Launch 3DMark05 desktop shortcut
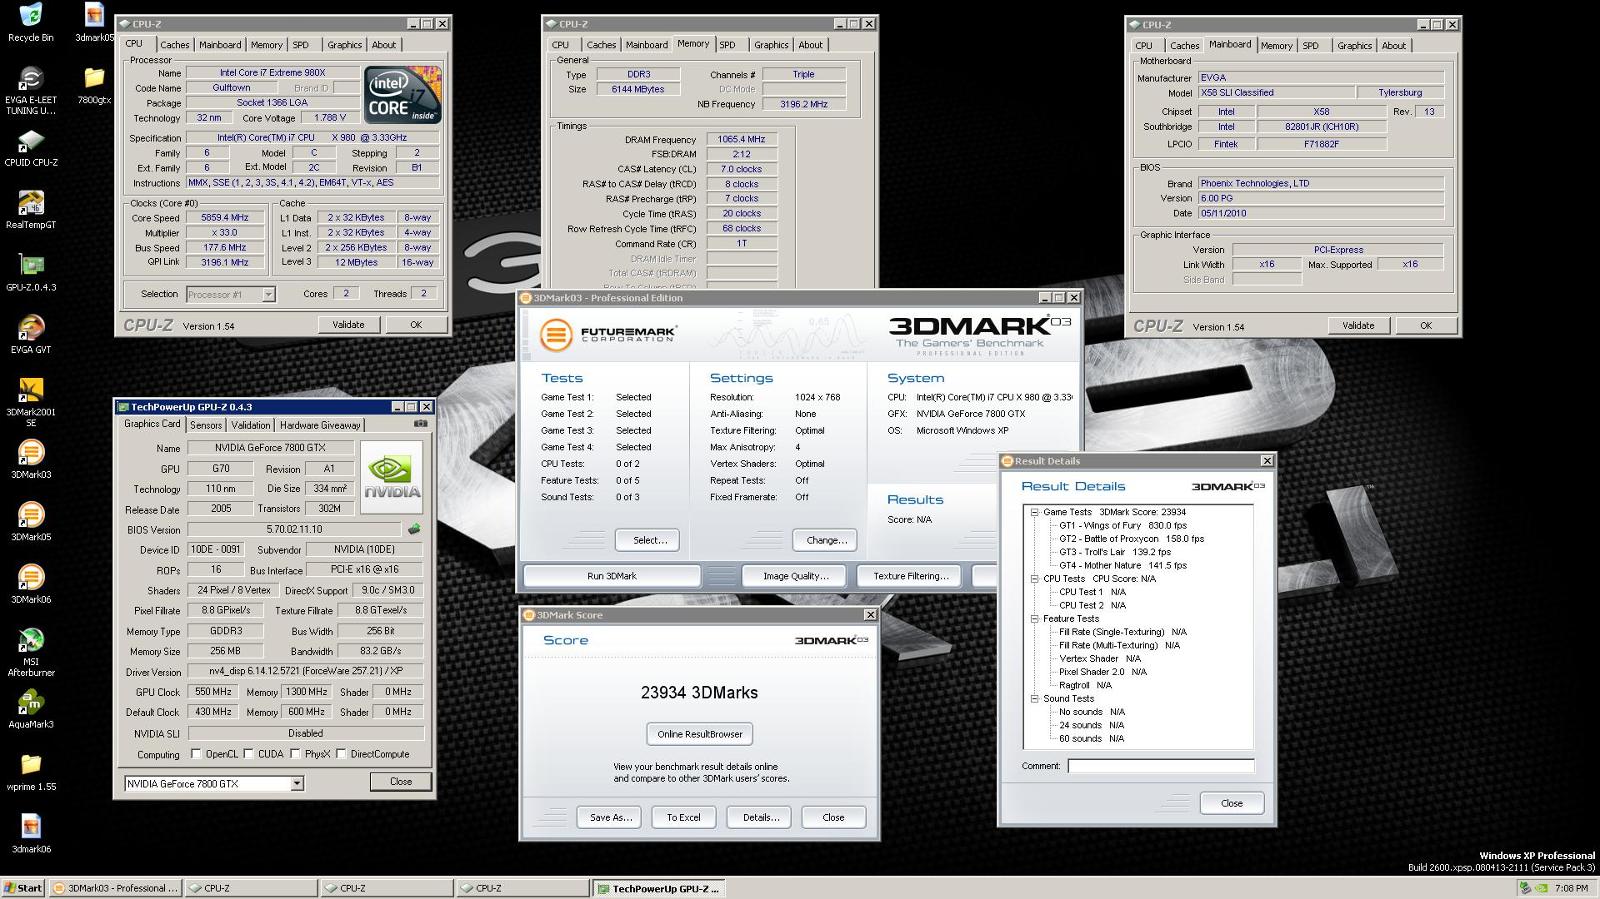This screenshot has height=899, width=1600. 31,522
